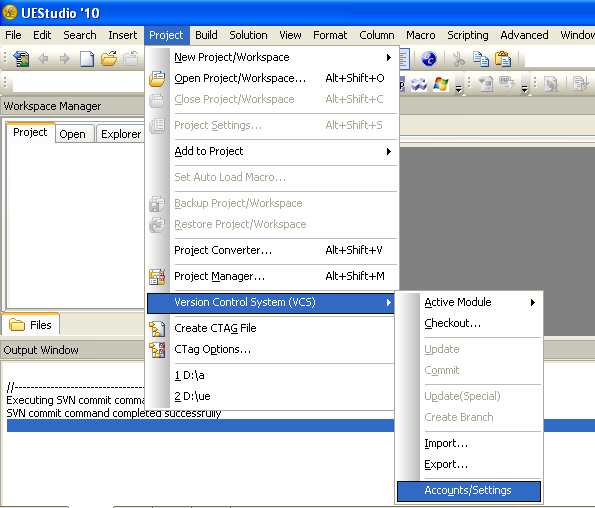Click the back arrow toolbar icon
595x508 pixels.
click(x=44, y=59)
